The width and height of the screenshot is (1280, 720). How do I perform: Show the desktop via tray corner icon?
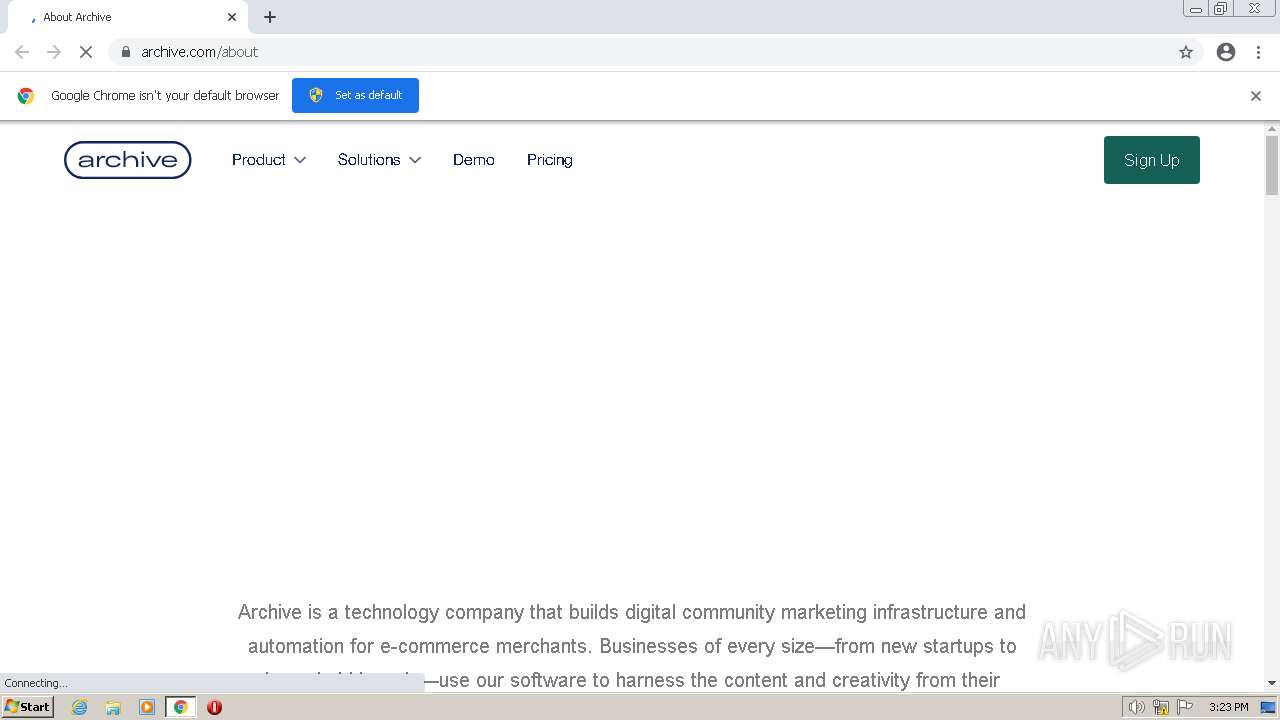tap(1268, 707)
